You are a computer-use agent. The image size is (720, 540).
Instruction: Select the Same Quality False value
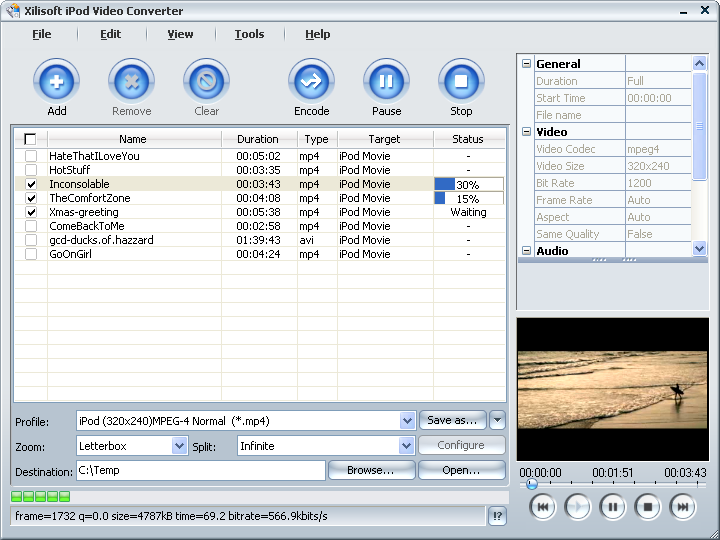pos(658,234)
